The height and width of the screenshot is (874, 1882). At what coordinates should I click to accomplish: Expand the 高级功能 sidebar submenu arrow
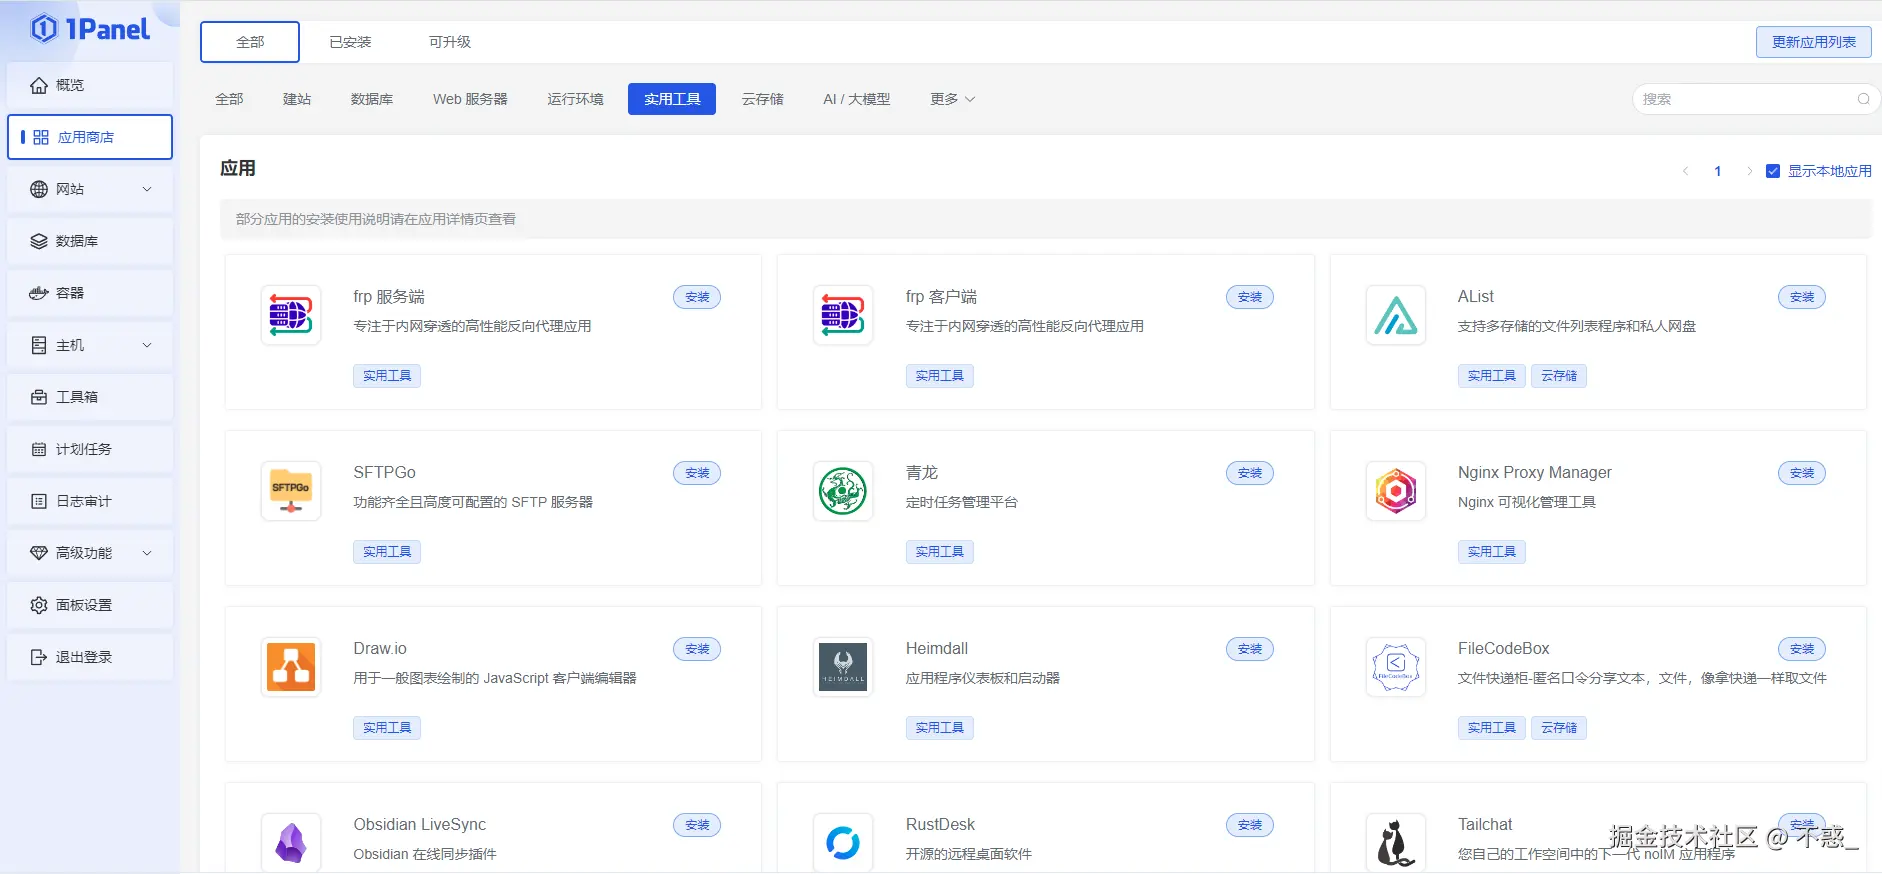147,553
